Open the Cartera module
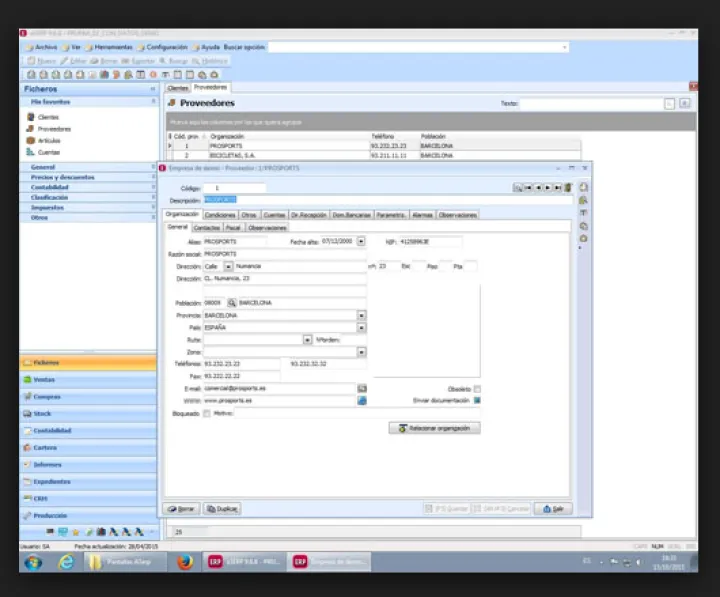720x597 pixels. tap(88, 448)
